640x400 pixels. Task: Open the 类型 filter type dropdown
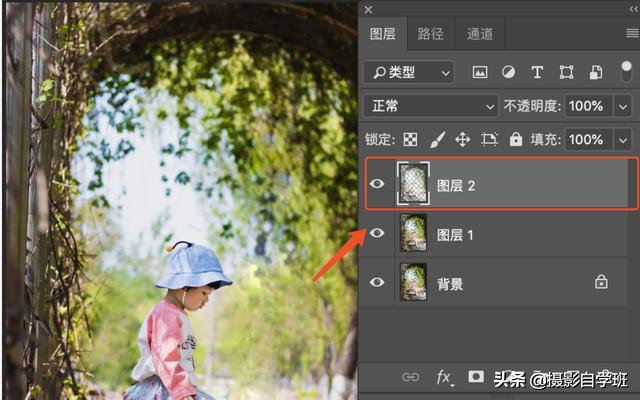[x=409, y=73]
